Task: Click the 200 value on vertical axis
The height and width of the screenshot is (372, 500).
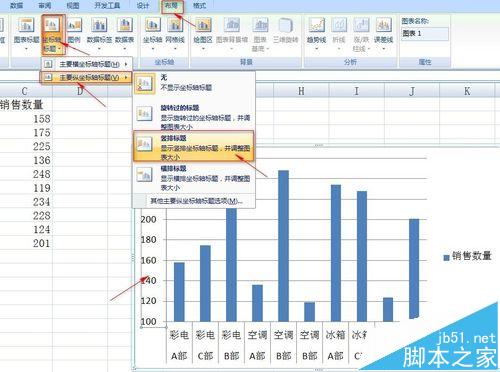Action: [x=148, y=219]
